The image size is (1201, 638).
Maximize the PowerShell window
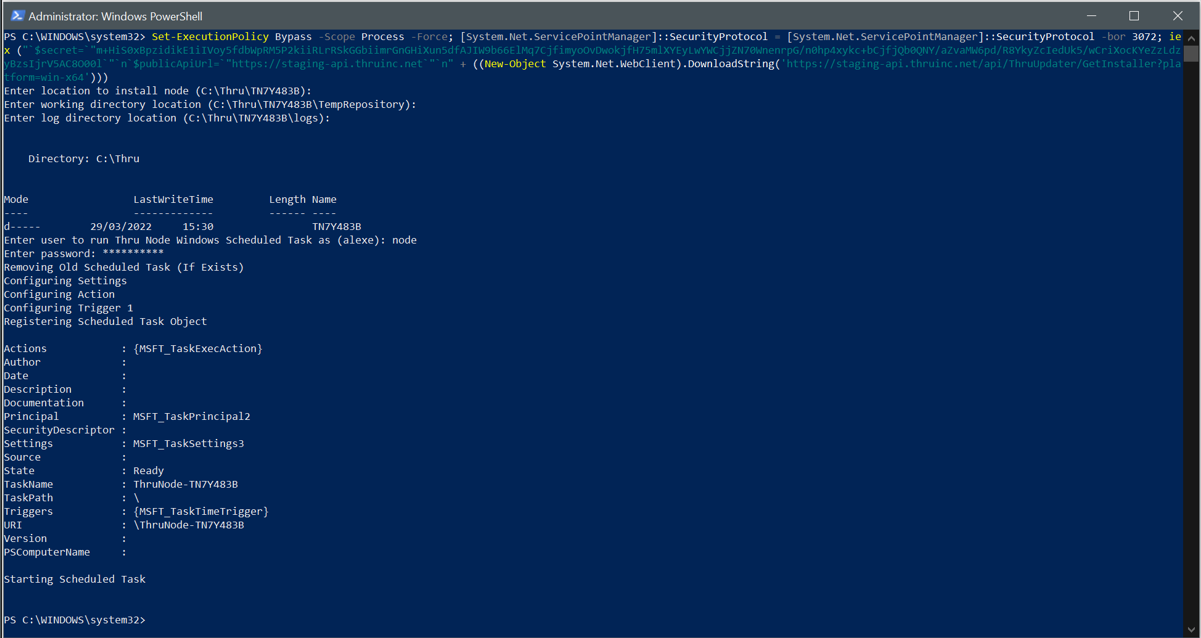coord(1134,16)
